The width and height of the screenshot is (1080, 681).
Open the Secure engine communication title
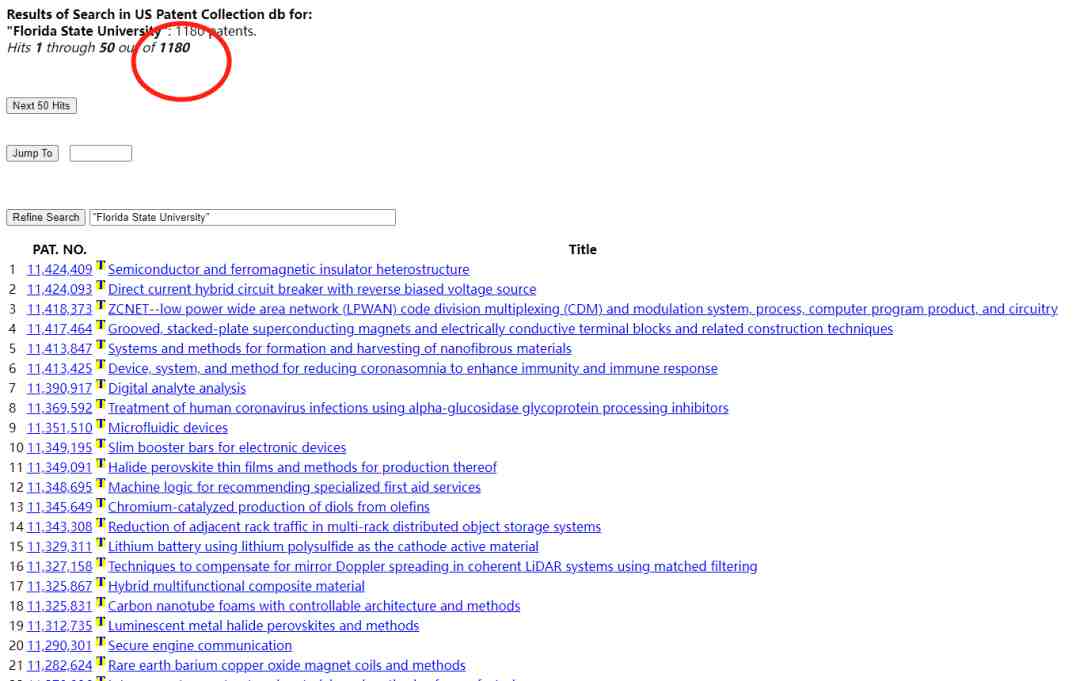click(200, 646)
